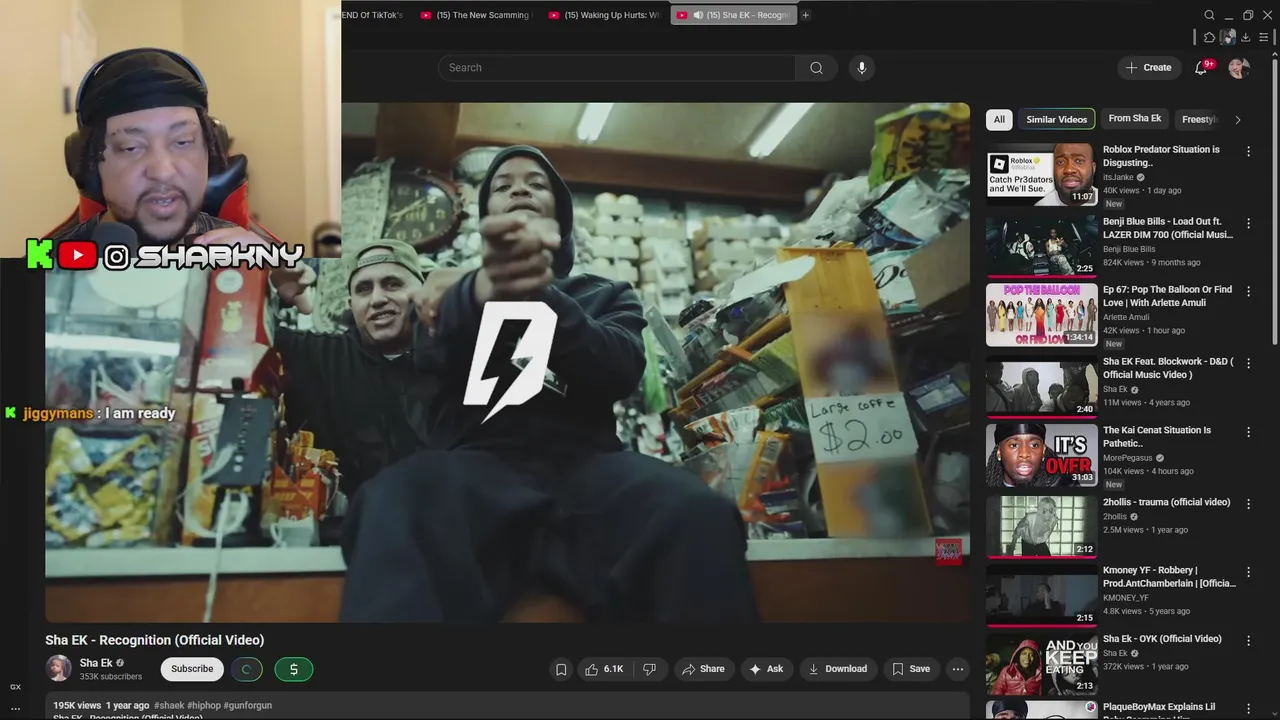Activate voice search microphone icon
1280x720 pixels.
(x=862, y=68)
